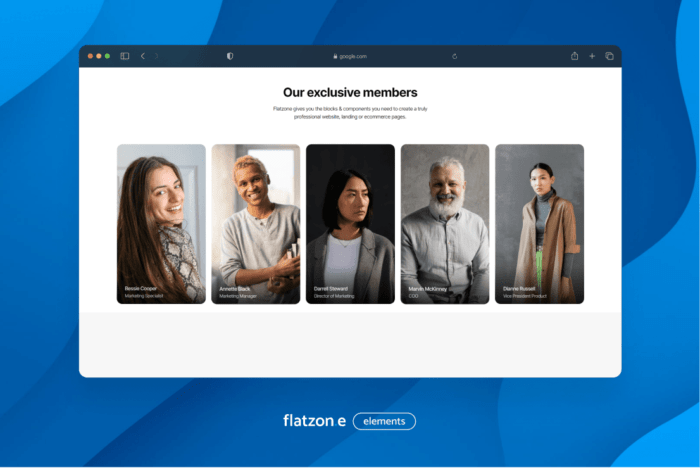Show the tab overview
The width and height of the screenshot is (700, 468).
coord(609,56)
